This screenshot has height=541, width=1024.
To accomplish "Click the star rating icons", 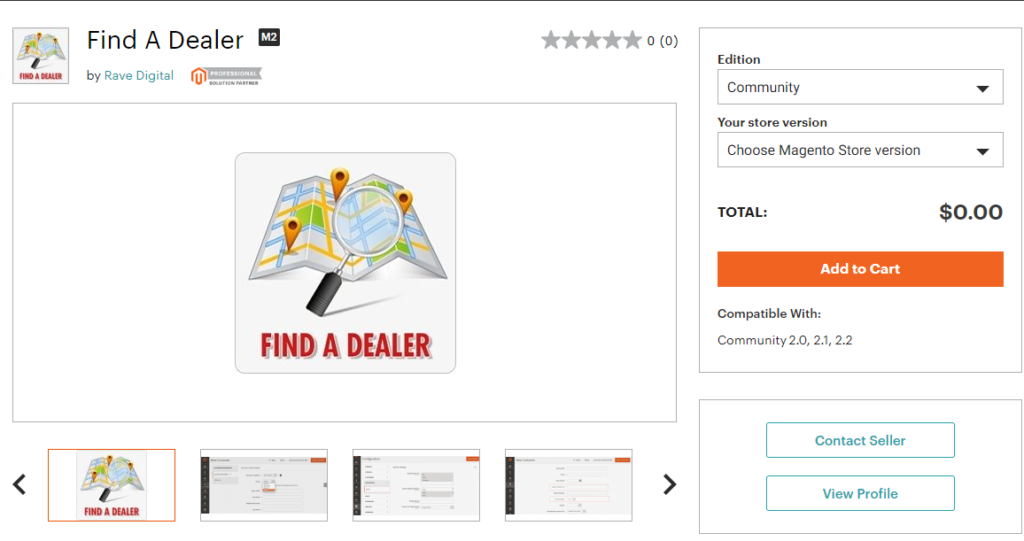I will click(x=591, y=41).
